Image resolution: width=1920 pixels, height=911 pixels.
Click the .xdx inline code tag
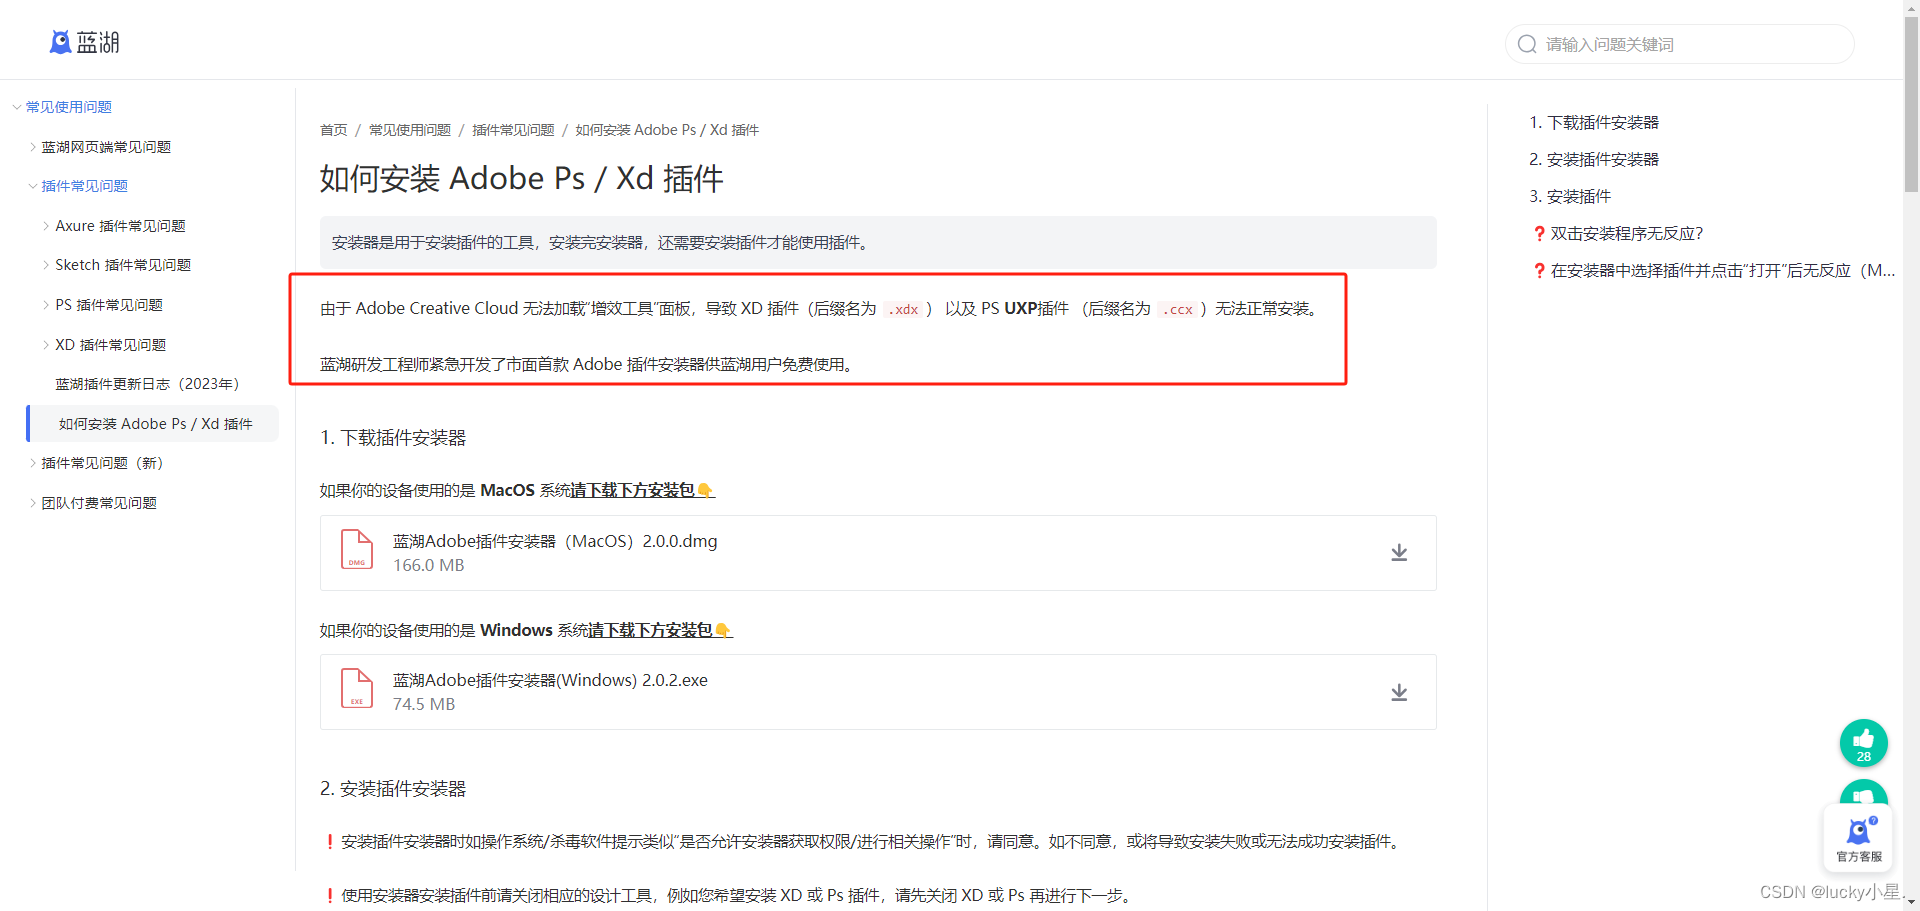pos(903,310)
